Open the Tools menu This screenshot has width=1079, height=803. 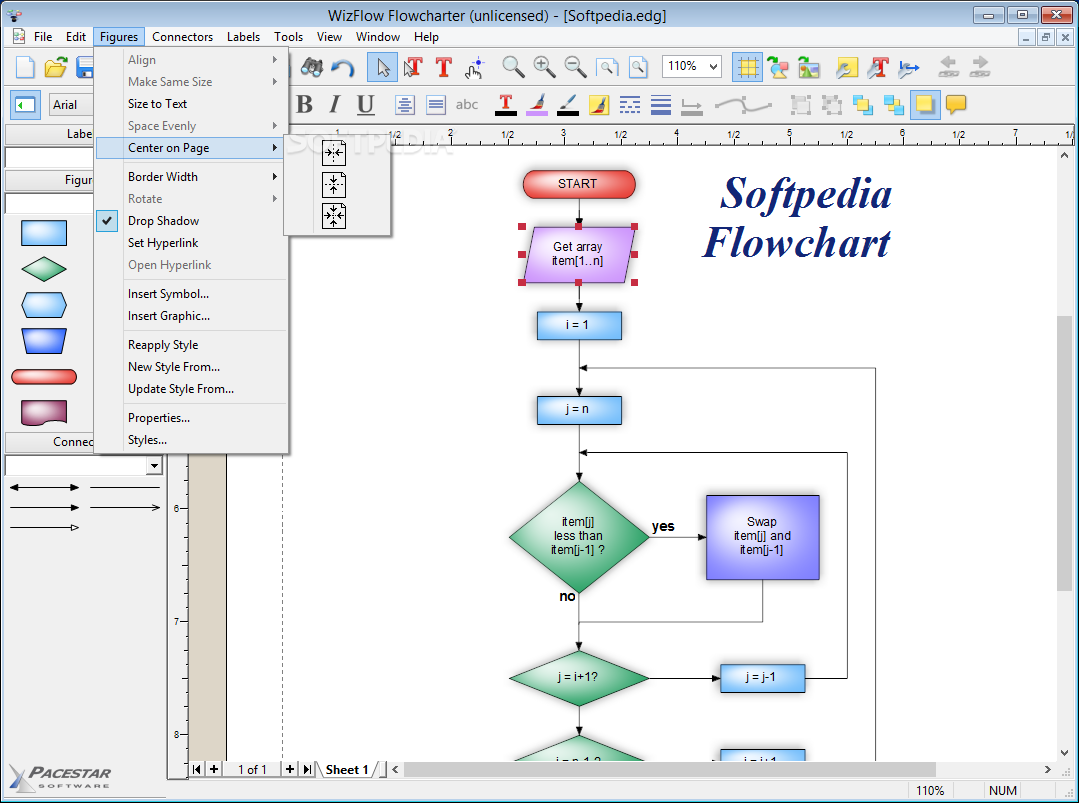288,37
